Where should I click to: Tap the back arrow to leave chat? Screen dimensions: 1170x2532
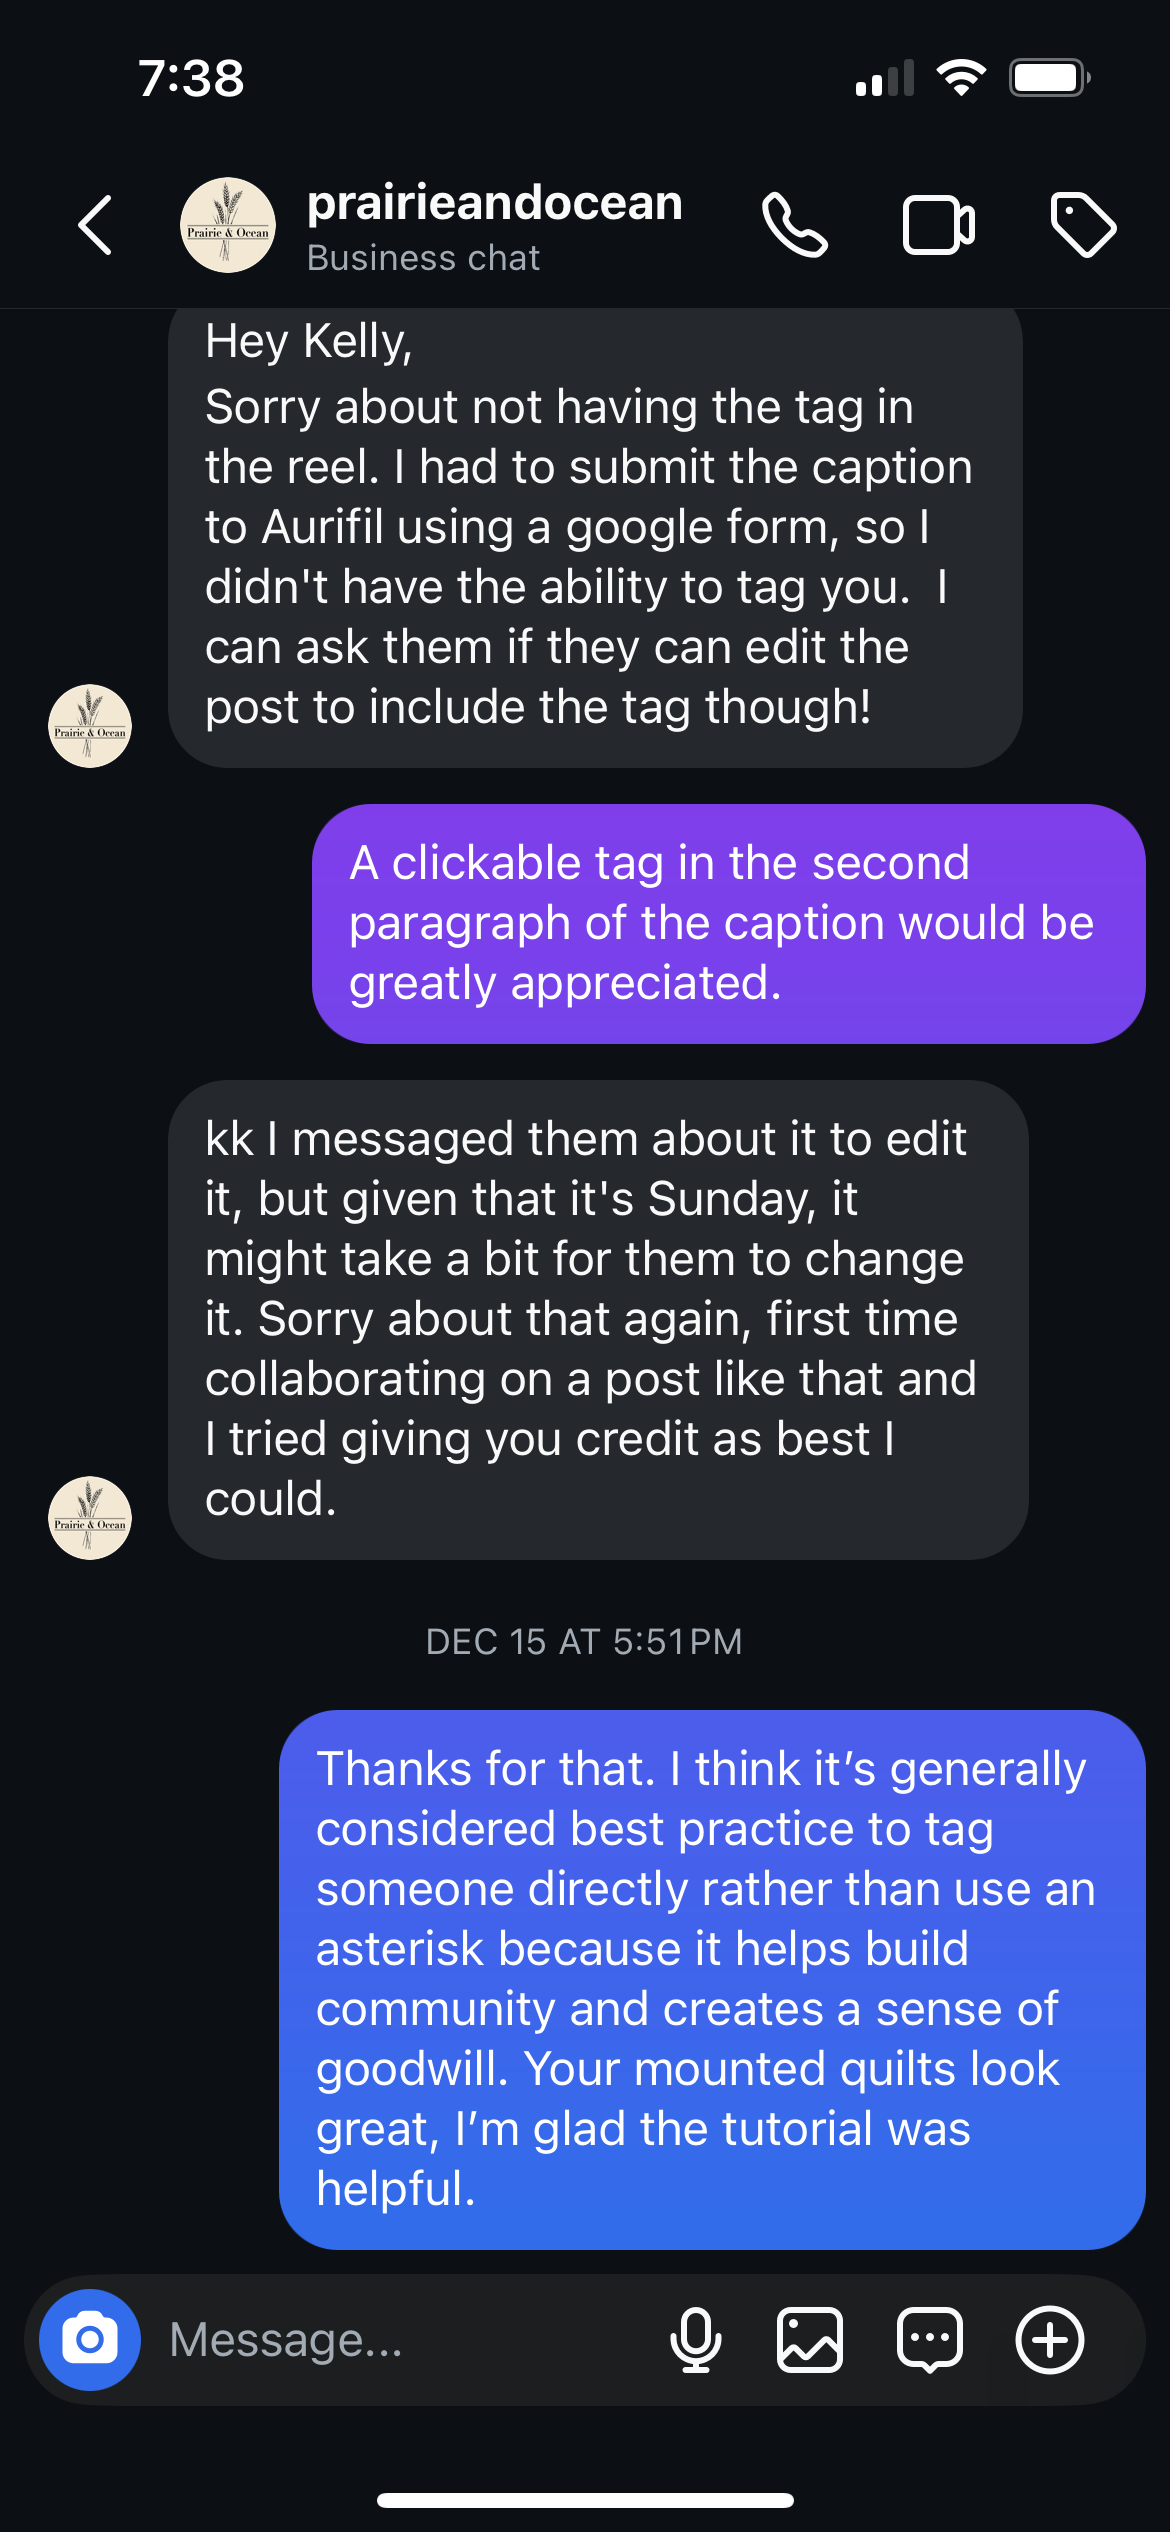tap(96, 225)
